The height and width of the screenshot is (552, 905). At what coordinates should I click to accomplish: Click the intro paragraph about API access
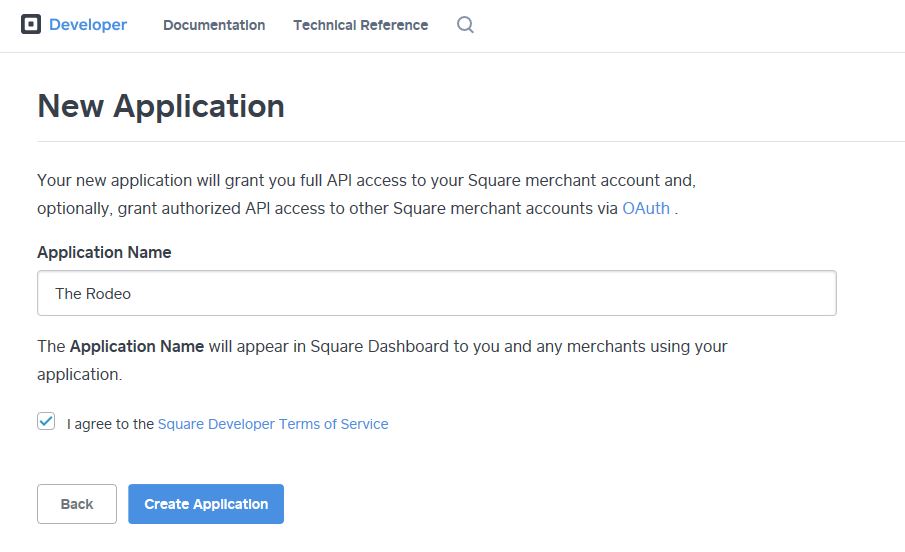367,194
